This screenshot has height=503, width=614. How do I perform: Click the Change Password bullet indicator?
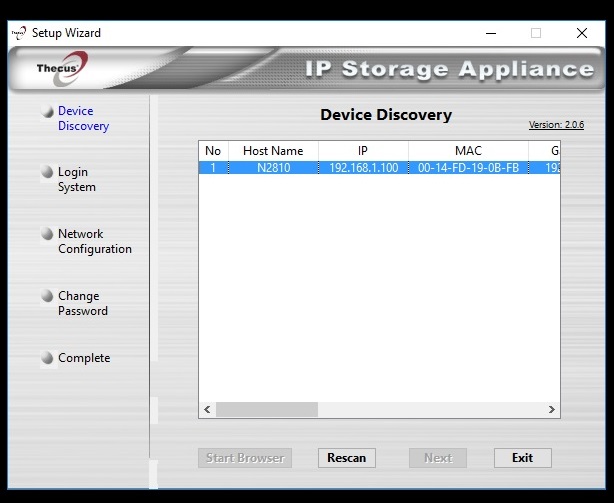point(47,297)
